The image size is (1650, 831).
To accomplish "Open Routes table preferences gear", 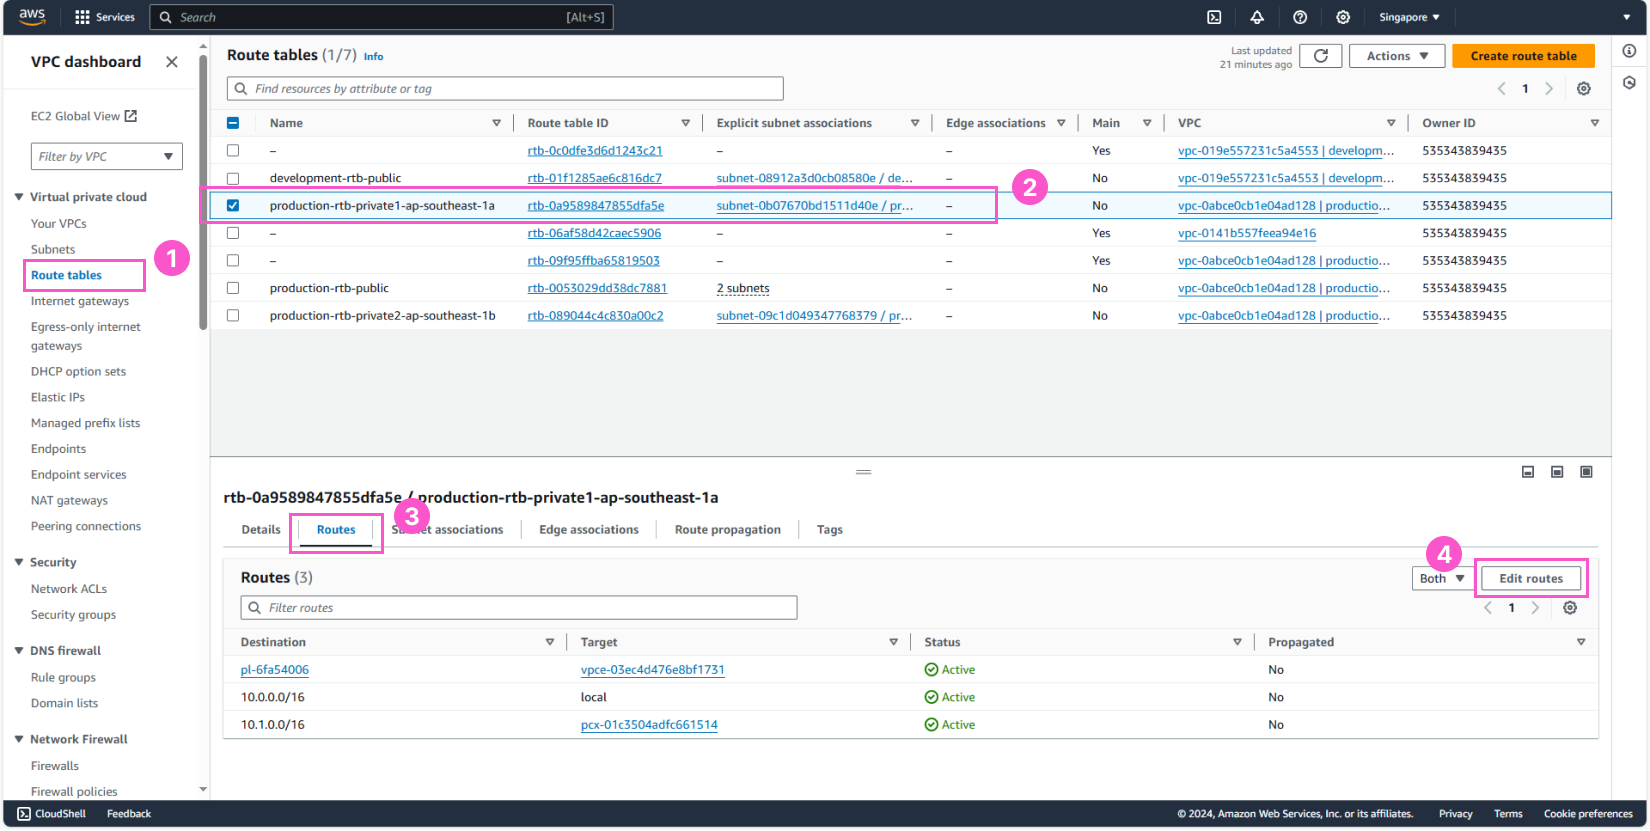I will [x=1570, y=608].
